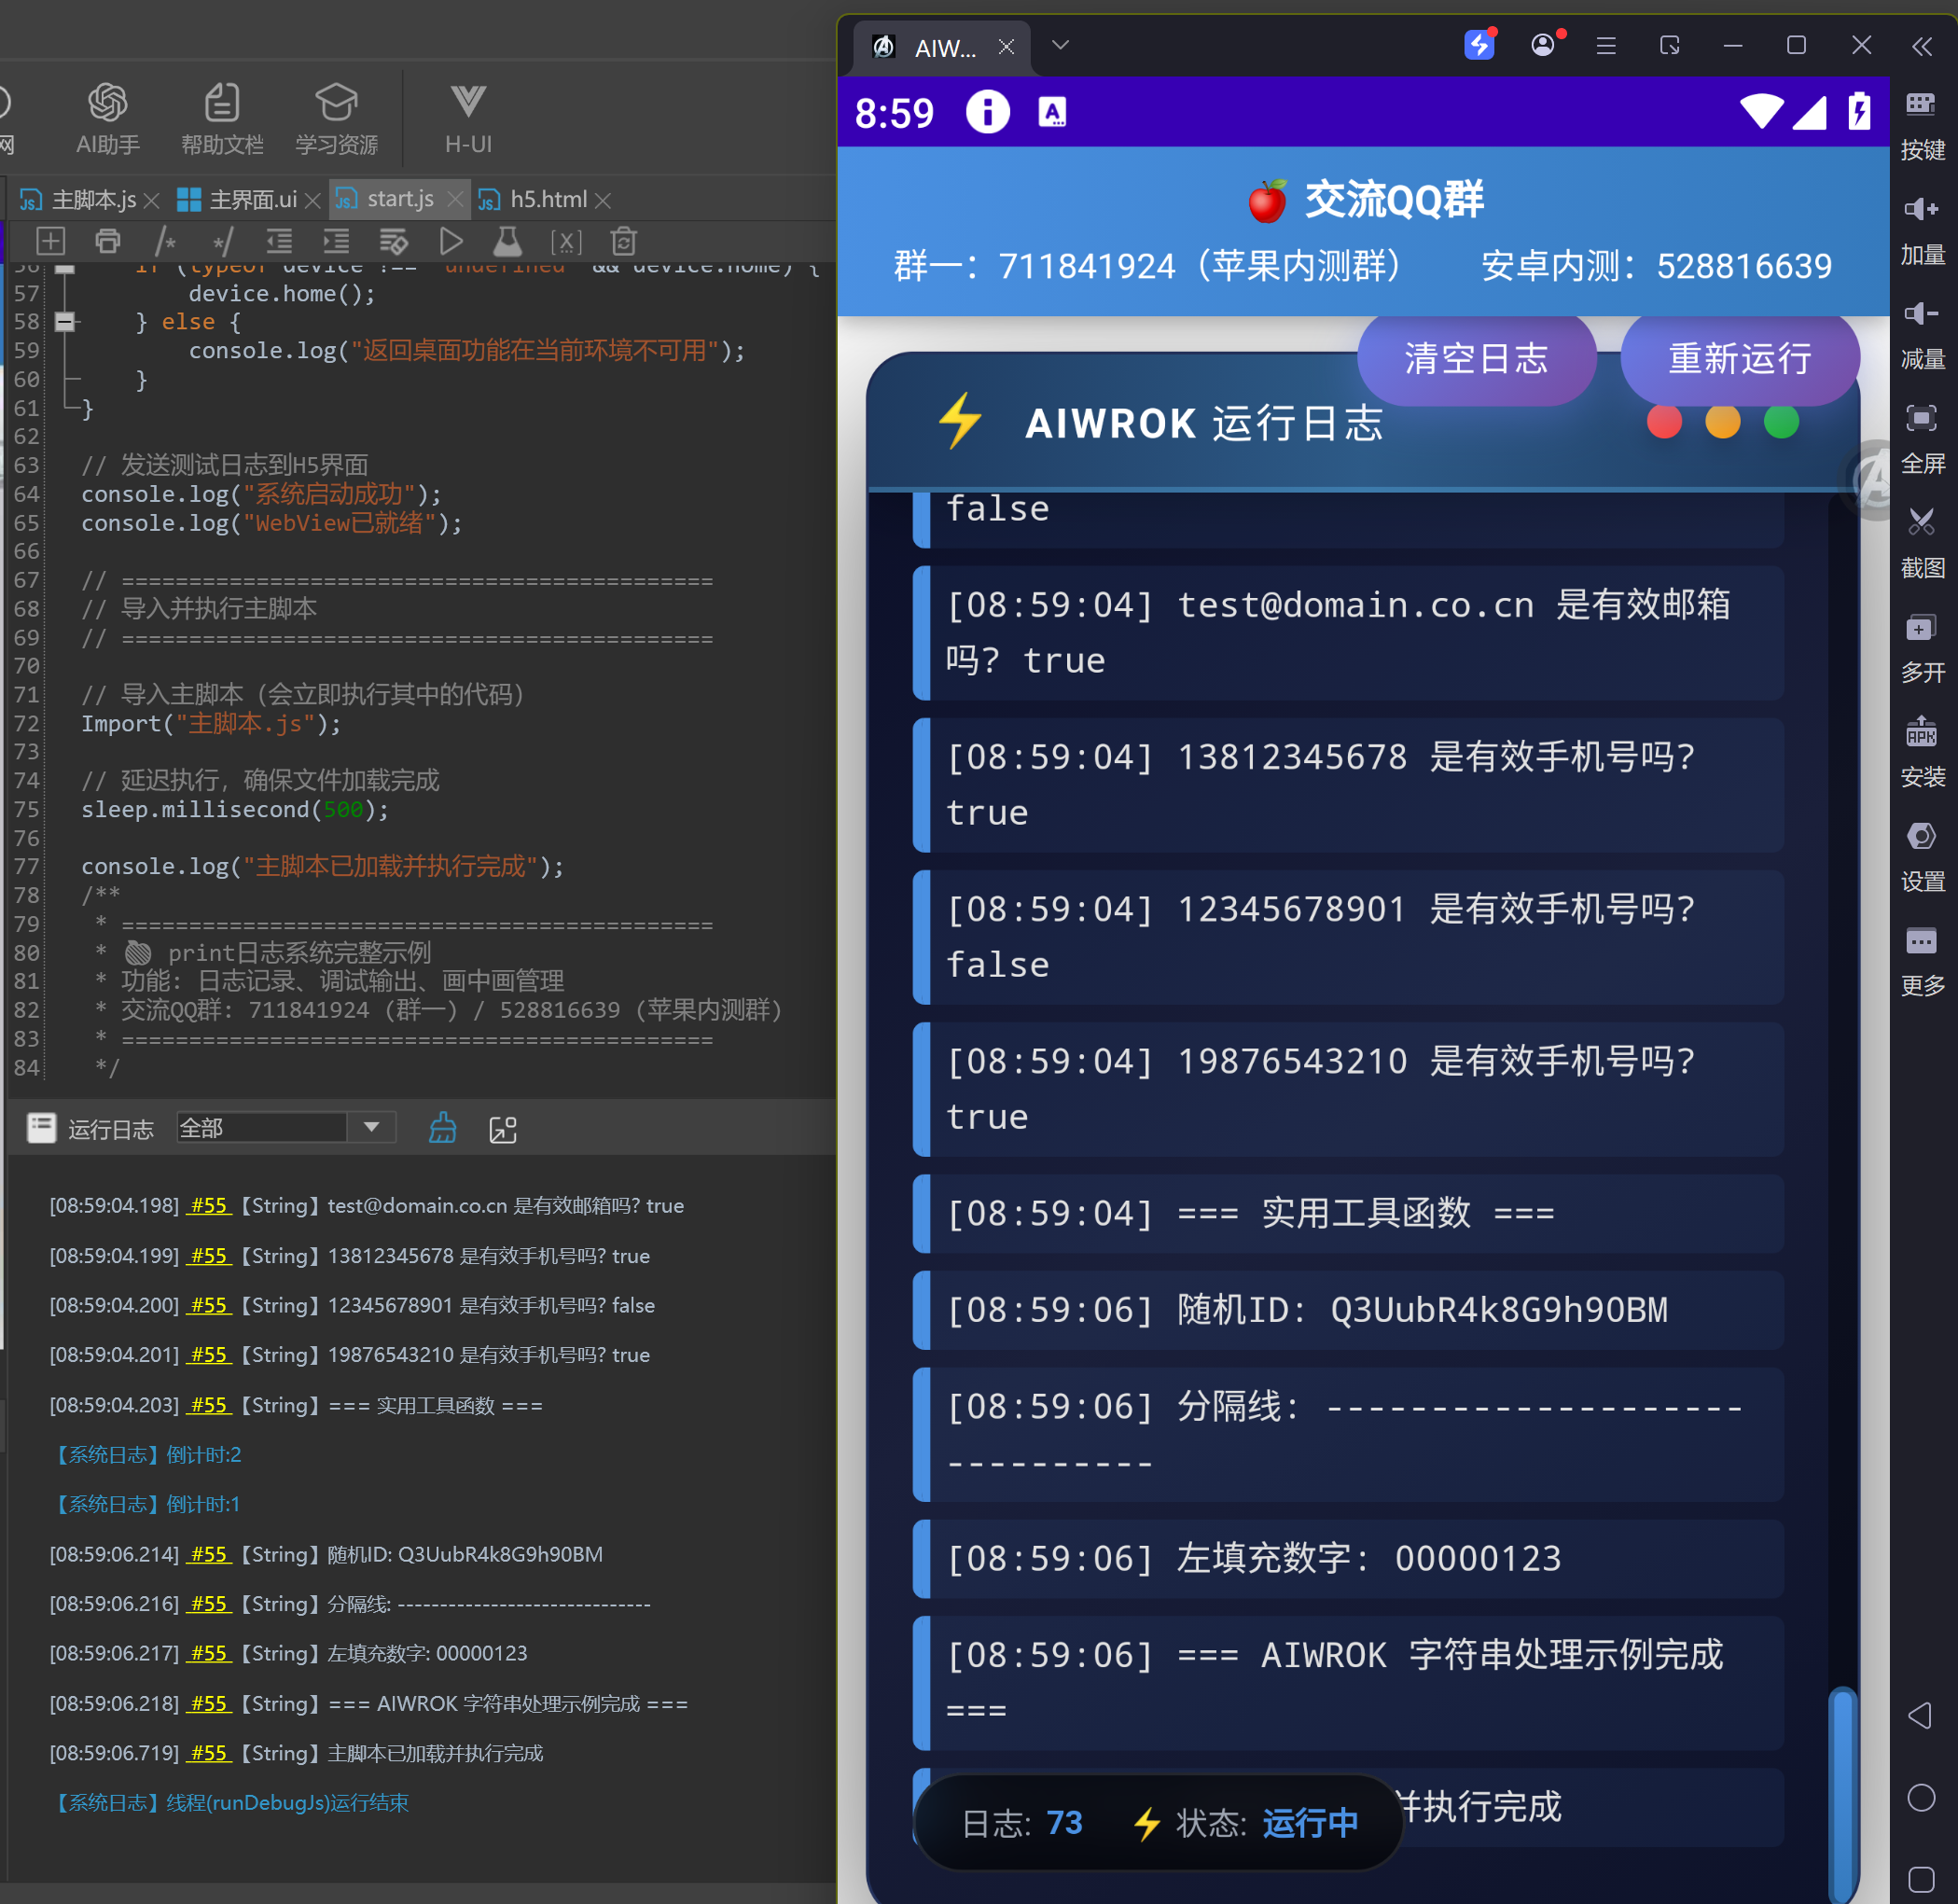The width and height of the screenshot is (1958, 1904).
Task: Click the Android back triangle button
Action: (x=1920, y=1716)
